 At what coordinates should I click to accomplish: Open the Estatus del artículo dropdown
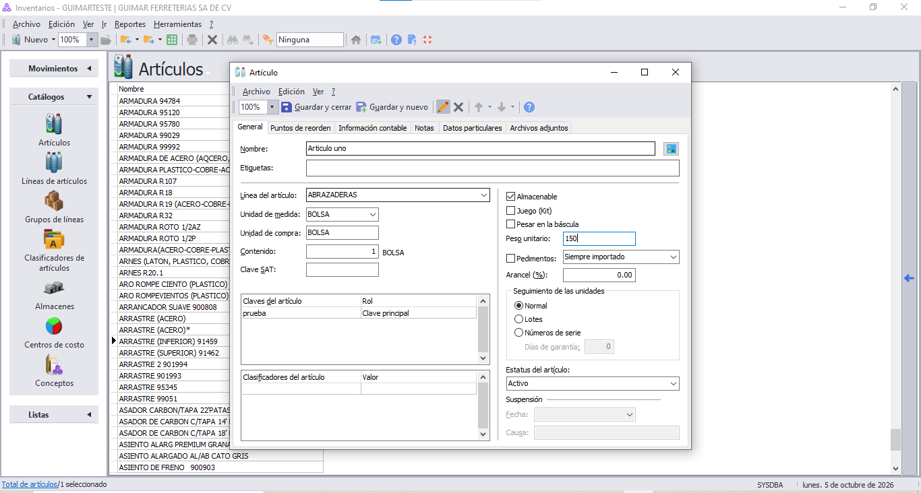[x=673, y=384]
